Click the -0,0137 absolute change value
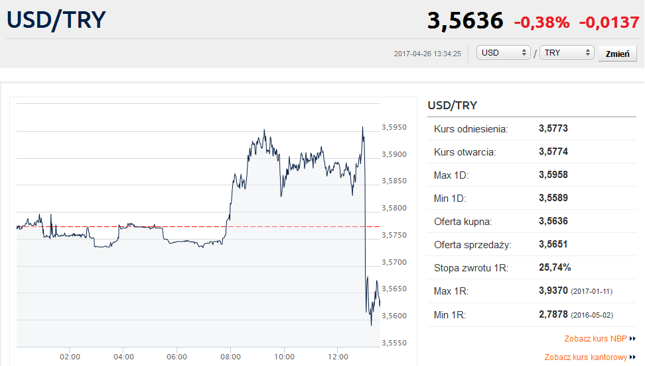This screenshot has width=645, height=366. tap(609, 22)
